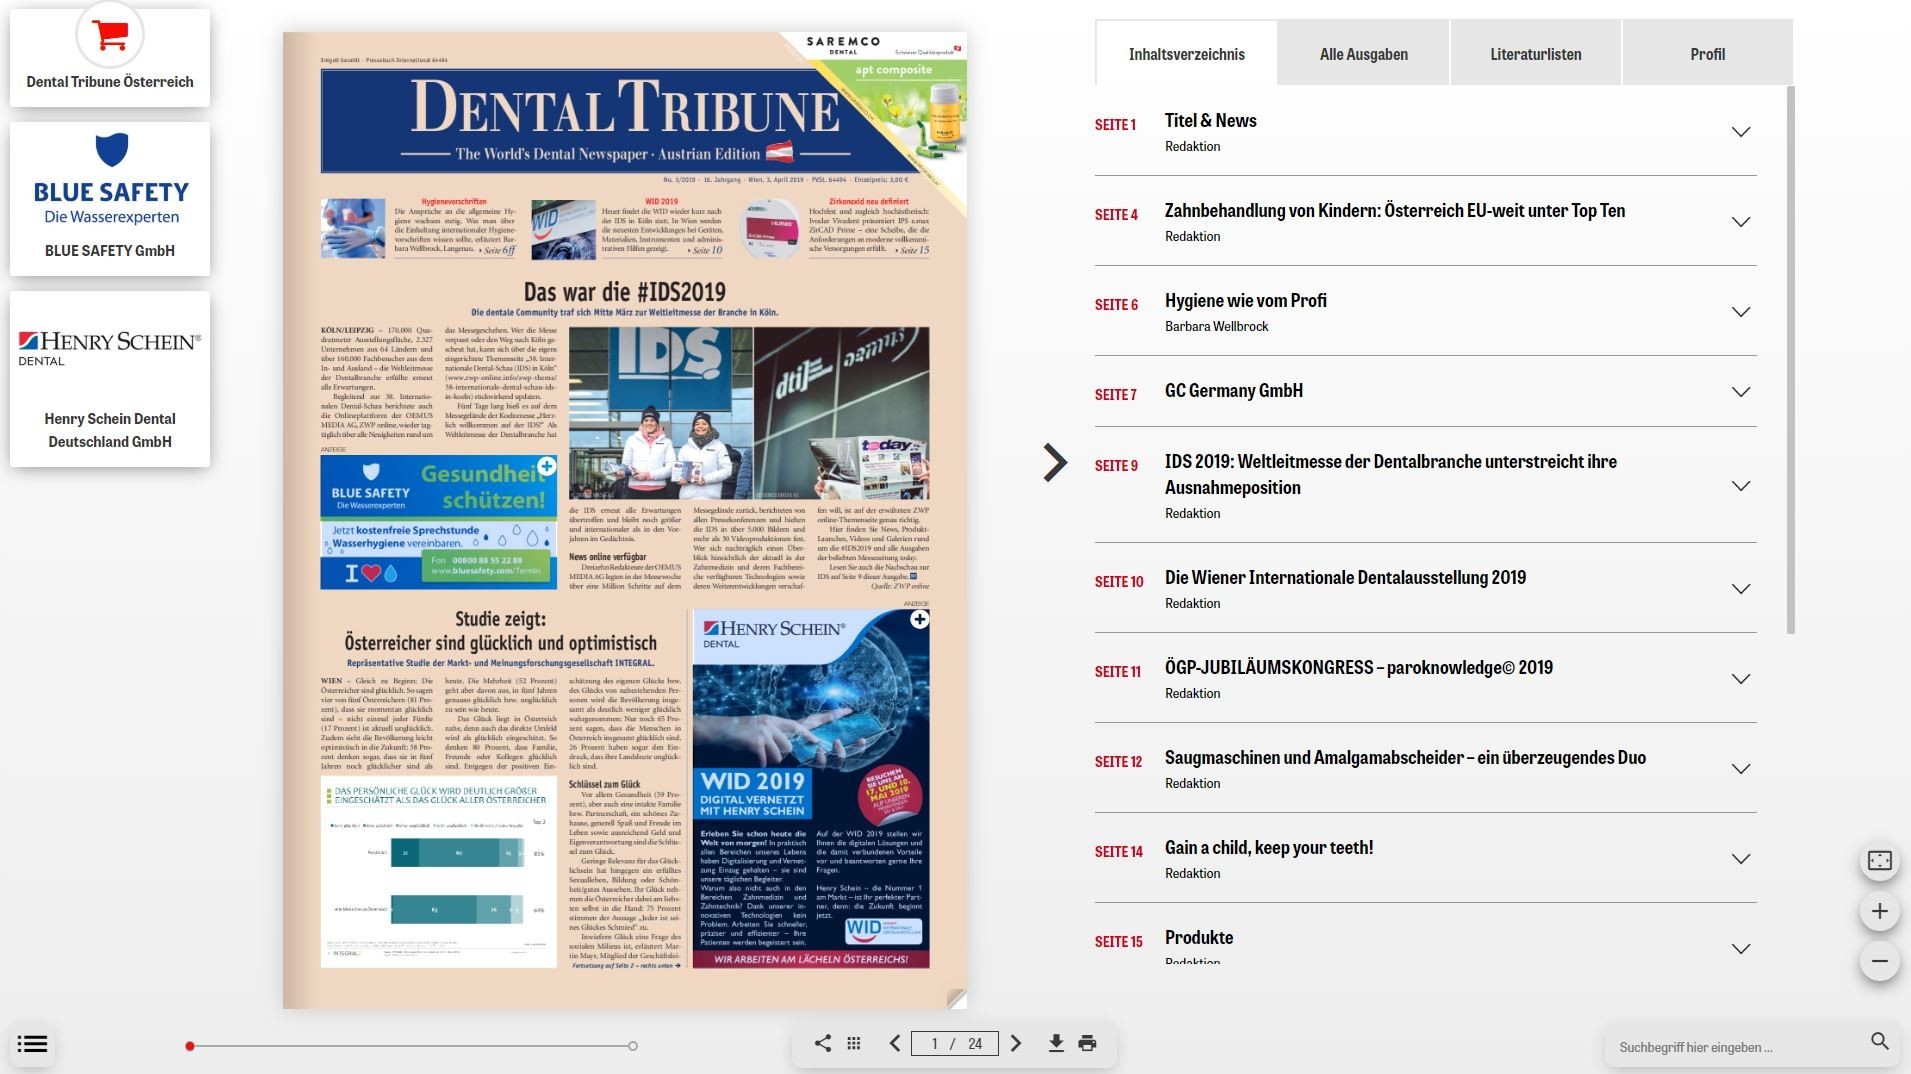Zoom out with the minus button
This screenshot has height=1074, width=1911.
pos(1880,961)
